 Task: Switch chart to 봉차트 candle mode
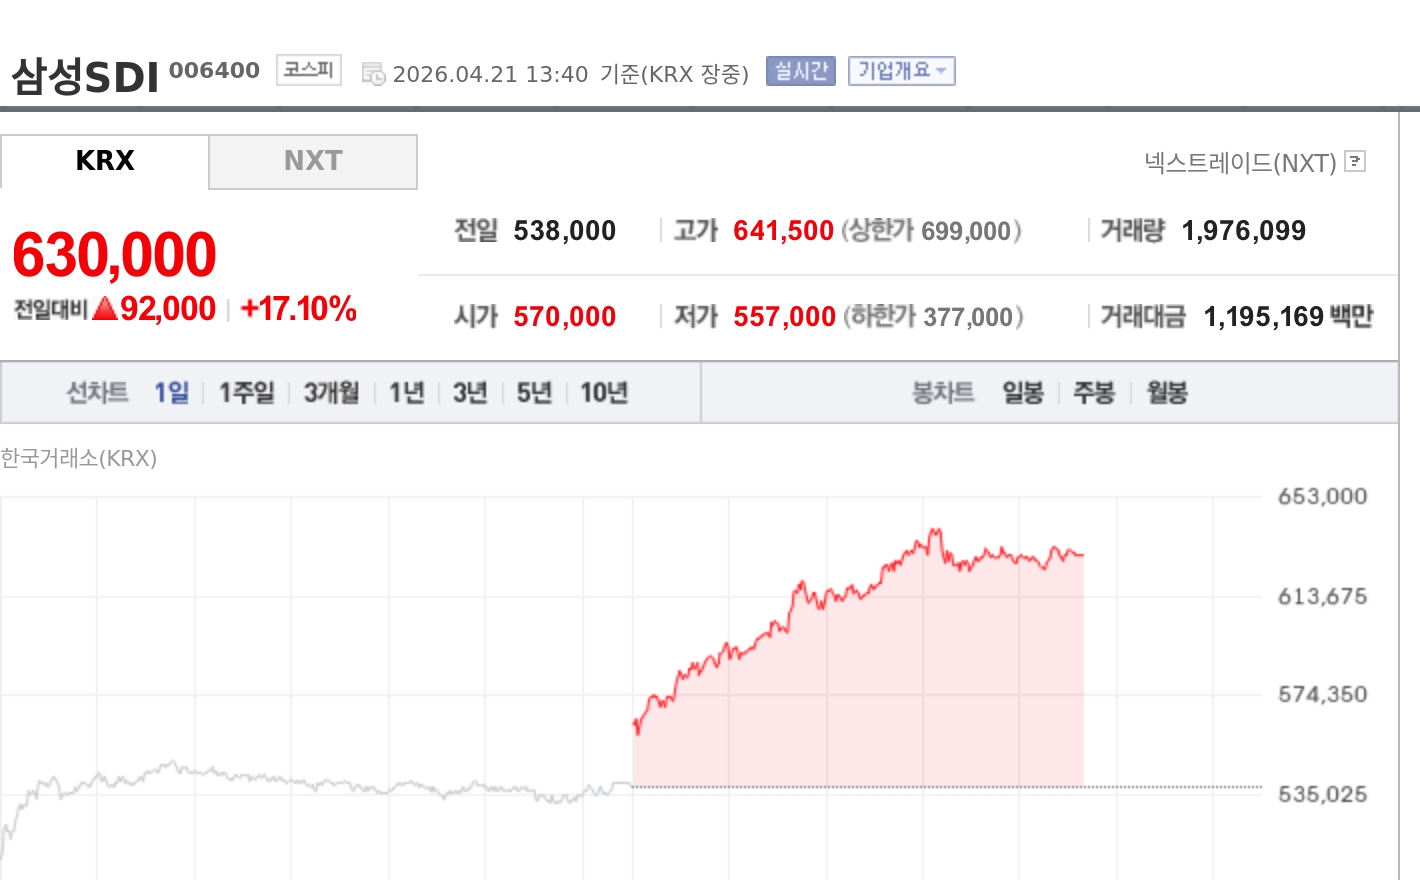point(941,393)
